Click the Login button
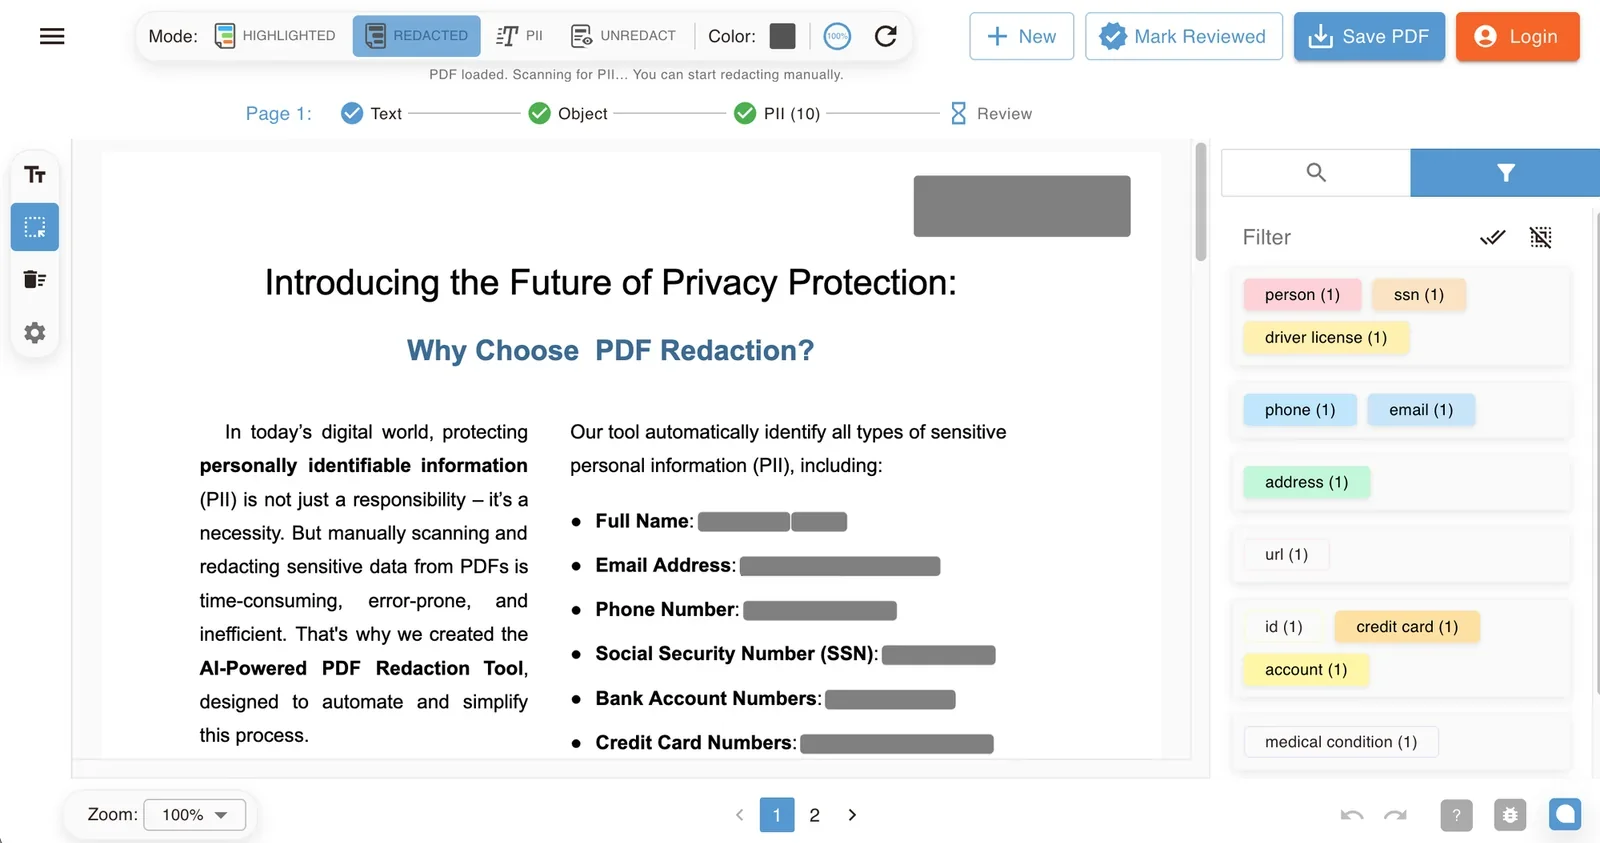Viewport: 1600px width, 843px height. coord(1517,36)
